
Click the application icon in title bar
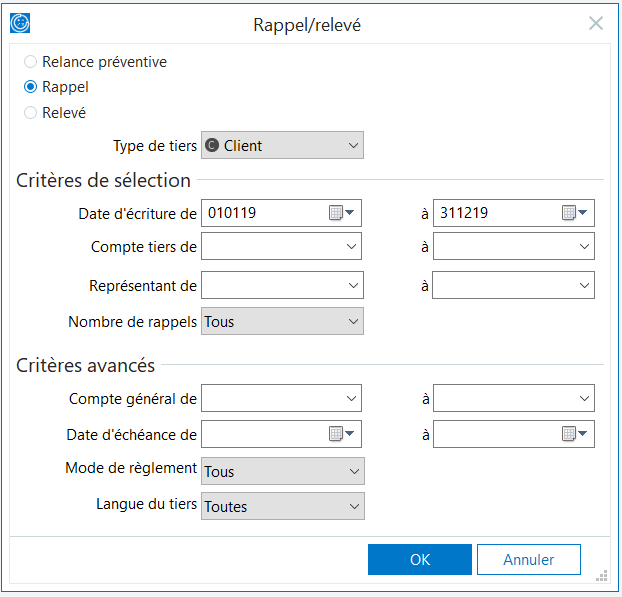pyautogui.click(x=20, y=24)
